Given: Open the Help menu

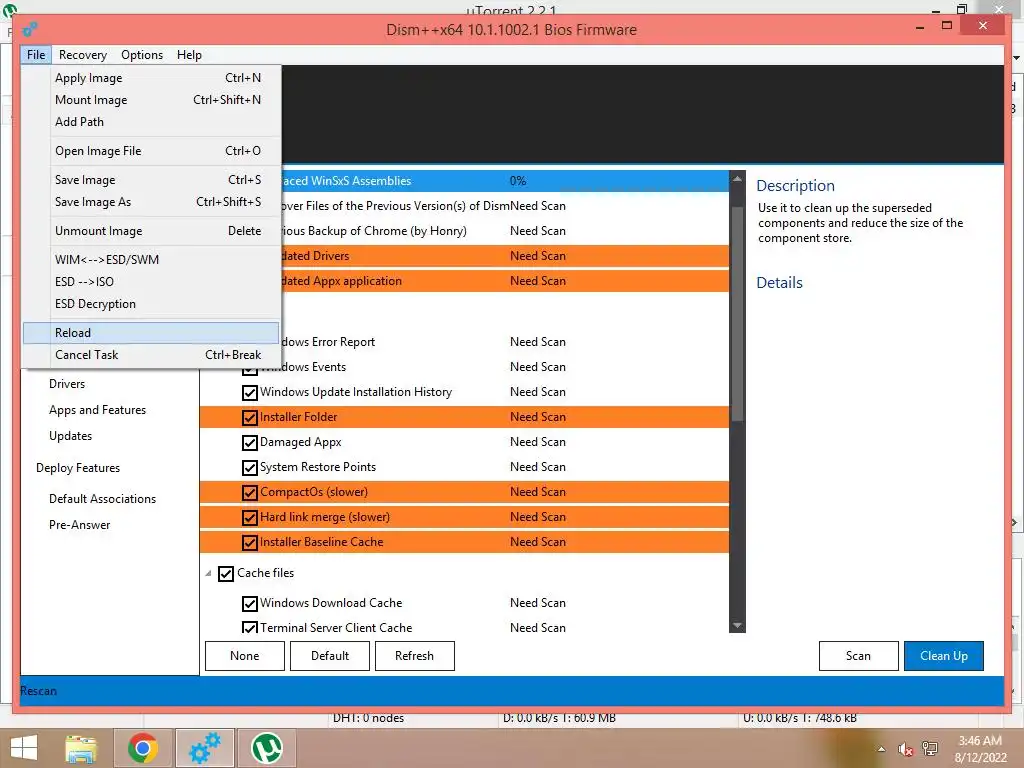Looking at the screenshot, I should pos(189,55).
